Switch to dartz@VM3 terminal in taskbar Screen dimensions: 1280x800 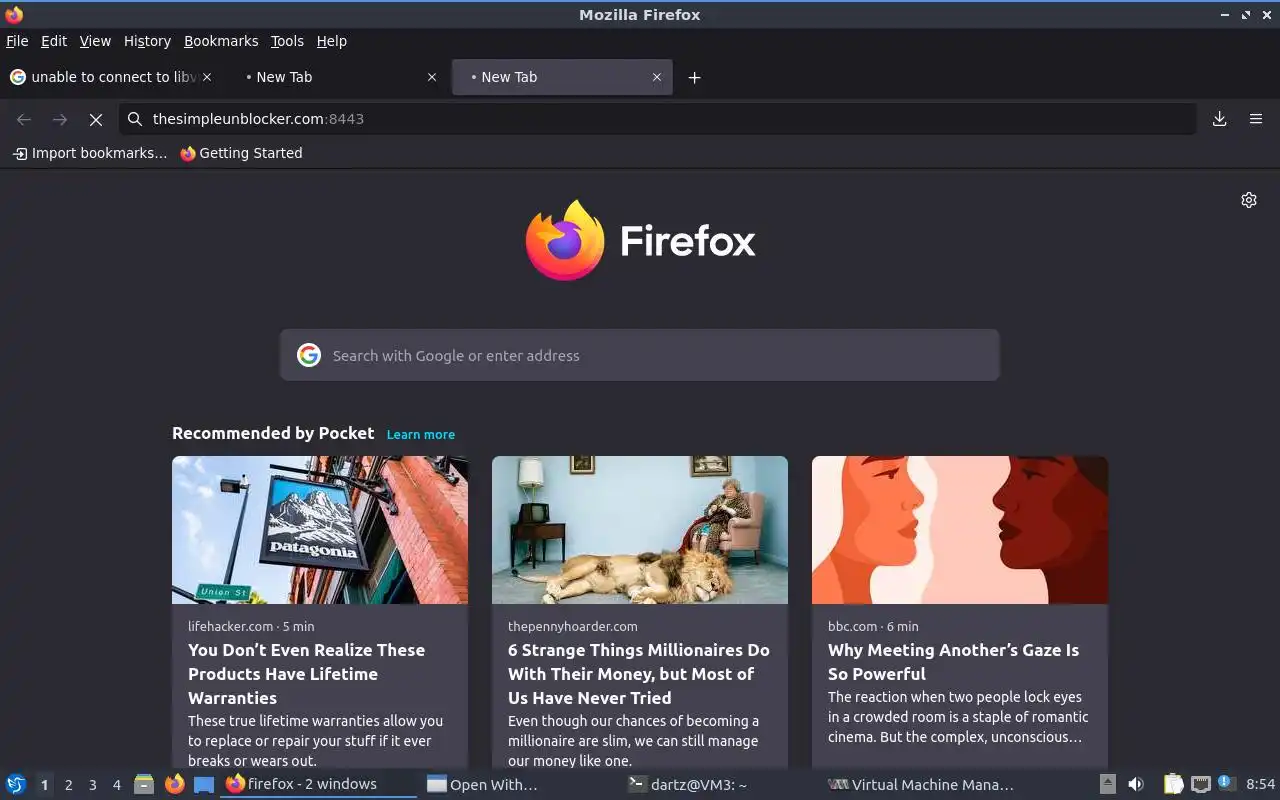[x=718, y=784]
